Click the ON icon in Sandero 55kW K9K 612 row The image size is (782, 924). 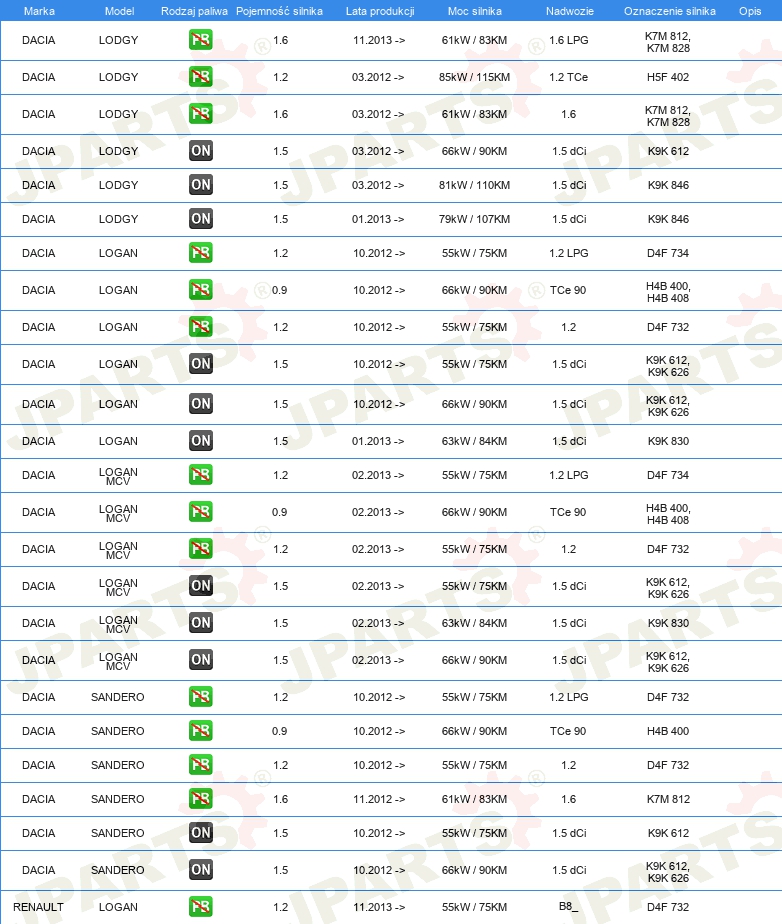200,833
